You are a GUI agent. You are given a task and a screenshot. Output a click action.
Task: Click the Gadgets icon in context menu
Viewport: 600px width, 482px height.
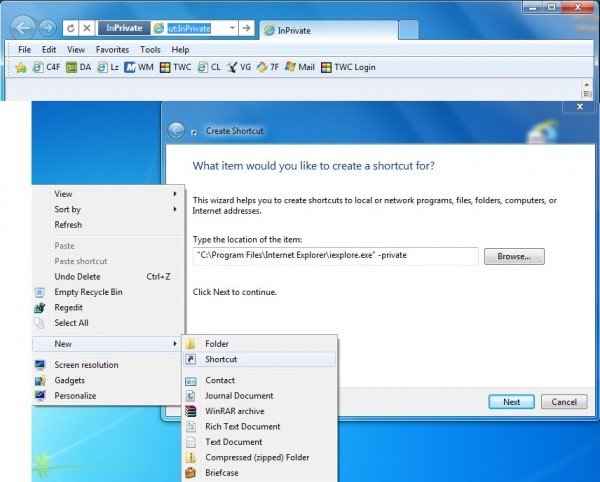click(40, 380)
